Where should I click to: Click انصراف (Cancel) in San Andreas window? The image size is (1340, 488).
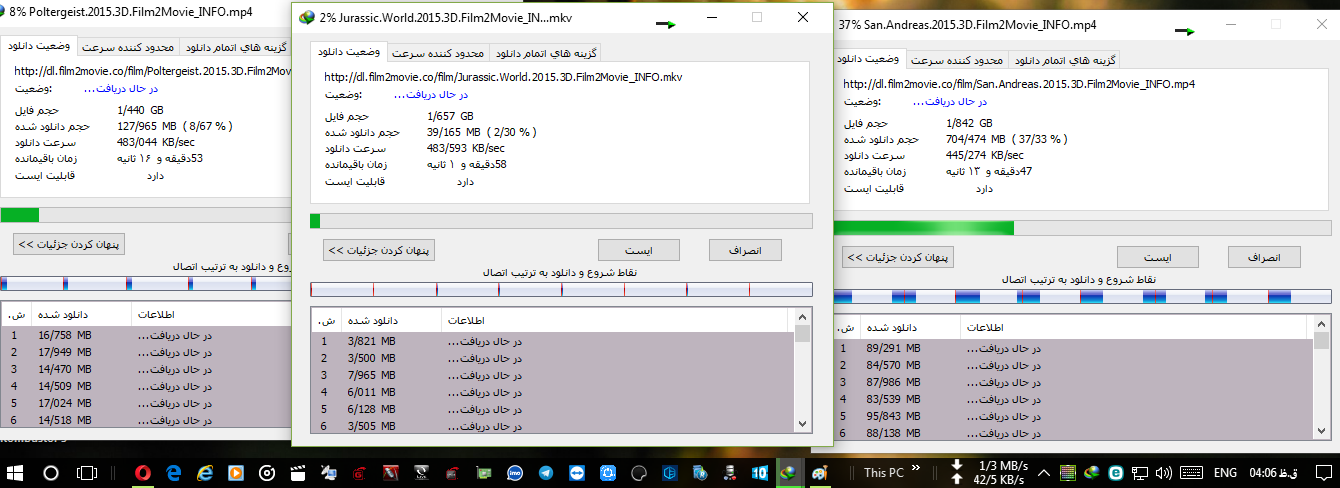tap(1264, 257)
